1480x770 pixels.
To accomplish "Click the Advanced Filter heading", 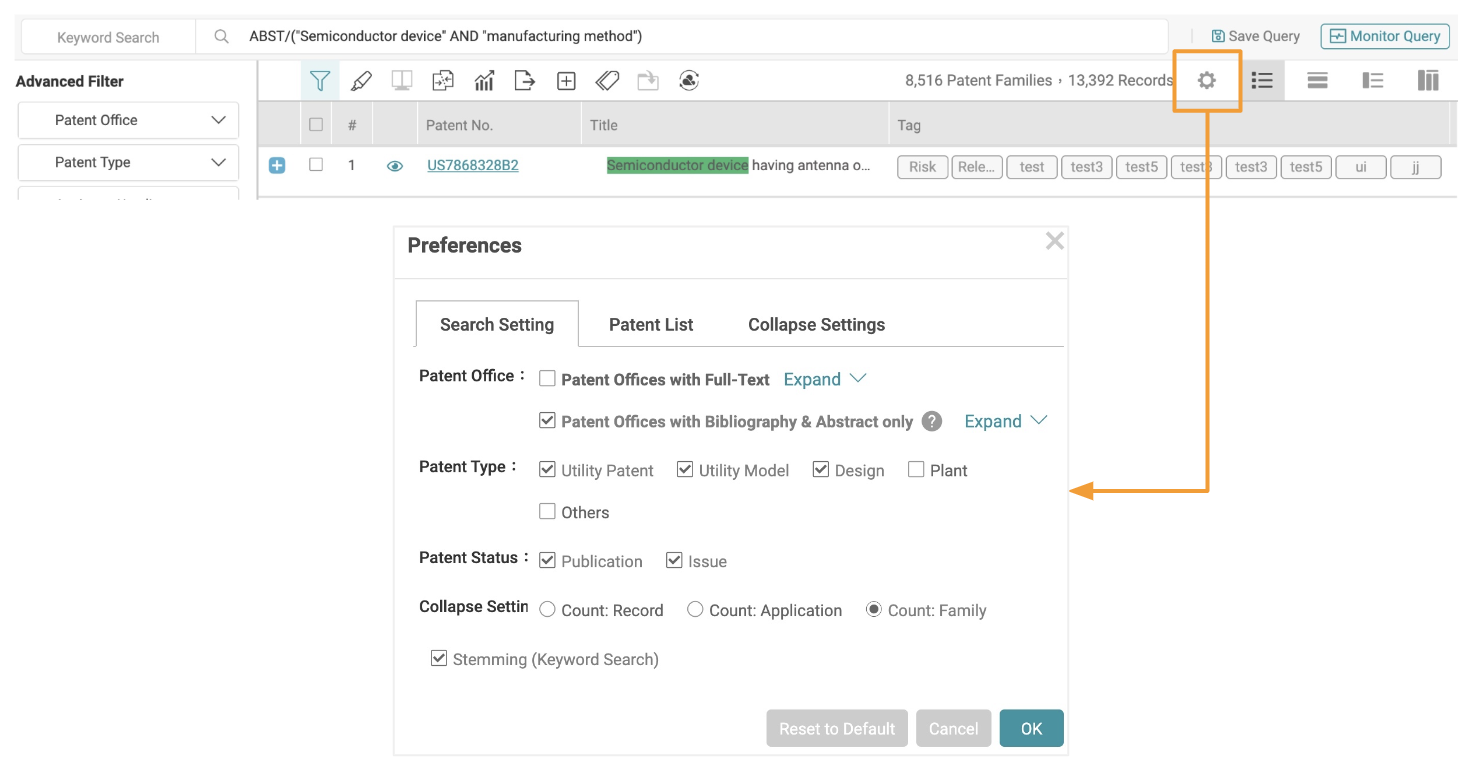I will click(70, 81).
